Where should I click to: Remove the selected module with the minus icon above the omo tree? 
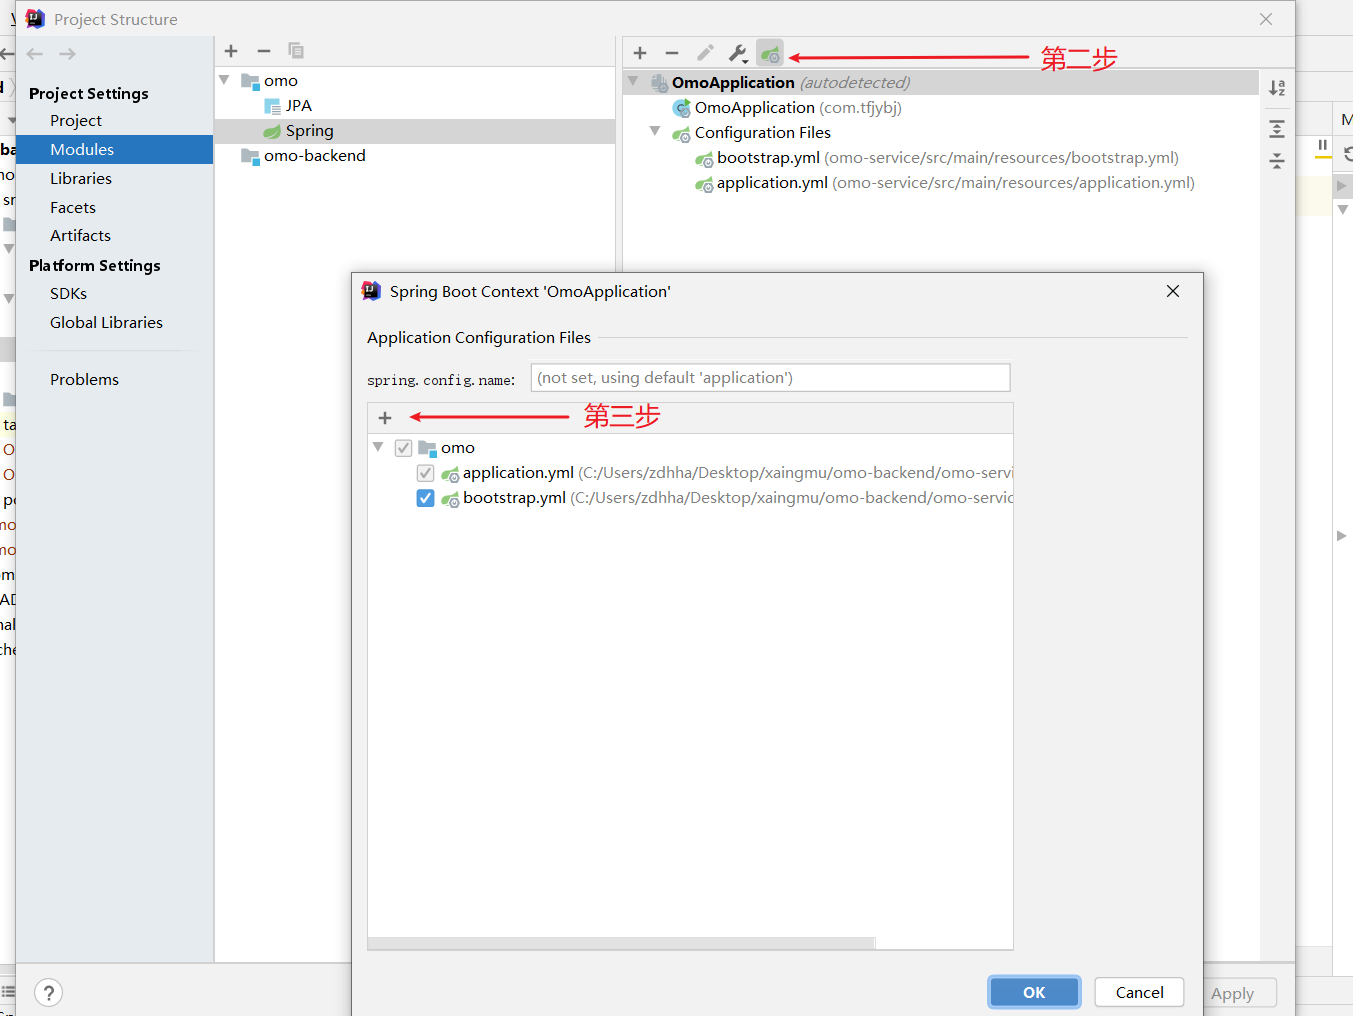coord(264,51)
